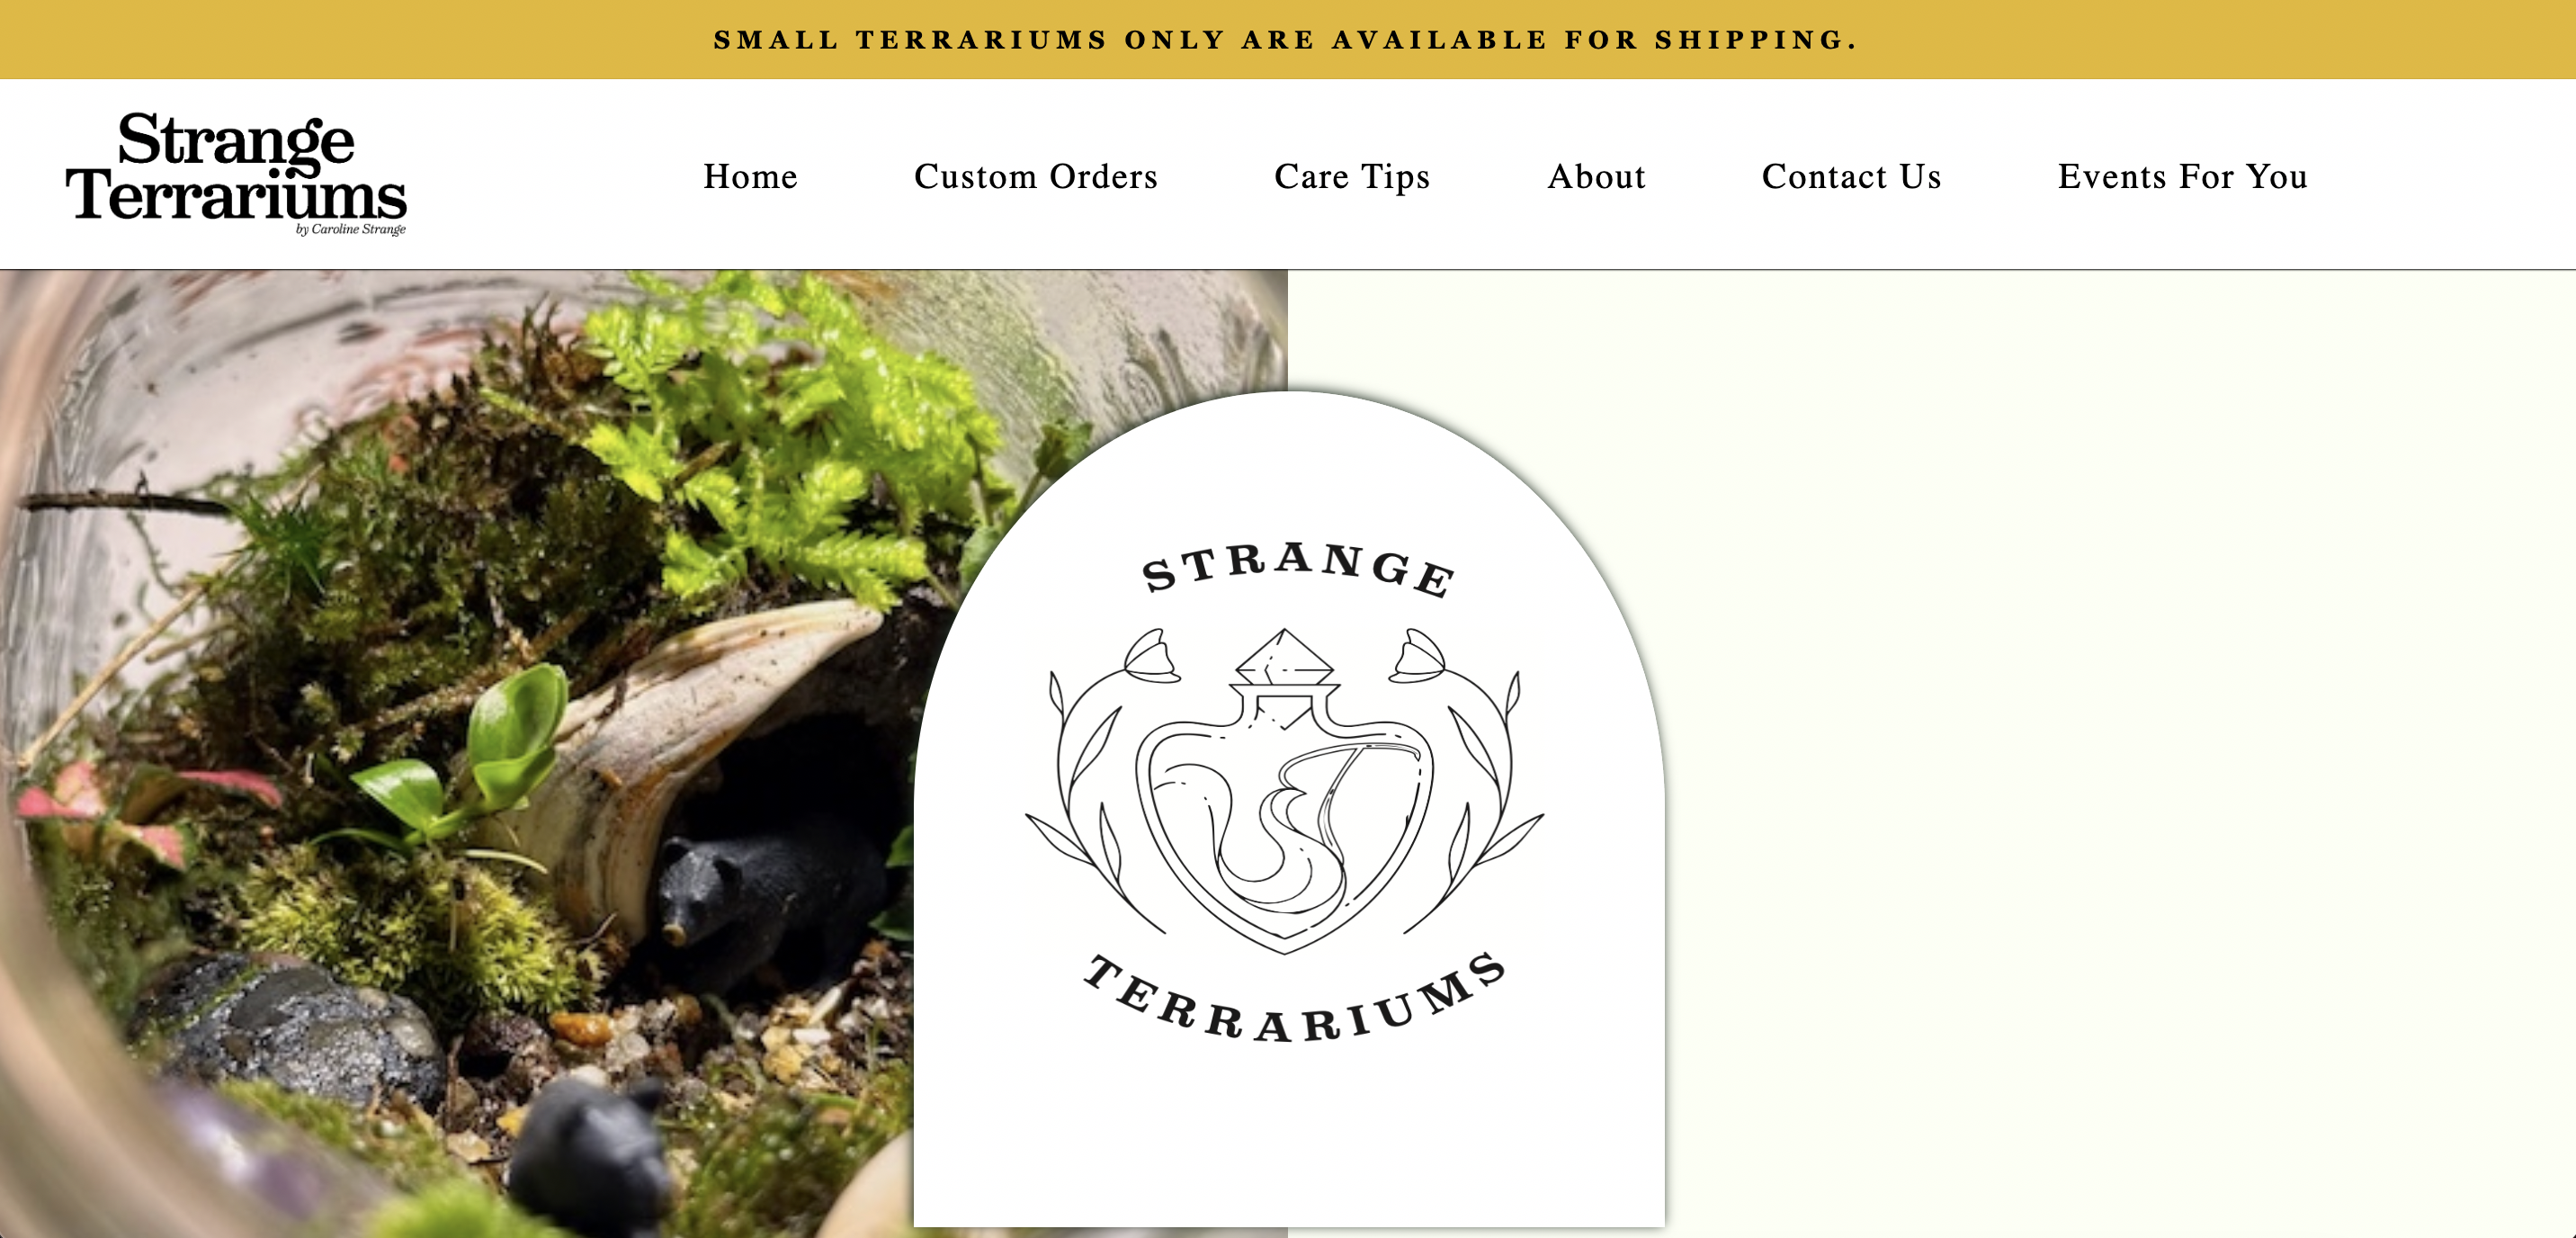Viewport: 2576px width, 1238px height.
Task: Open the Contact Us link
Action: click(x=1851, y=176)
